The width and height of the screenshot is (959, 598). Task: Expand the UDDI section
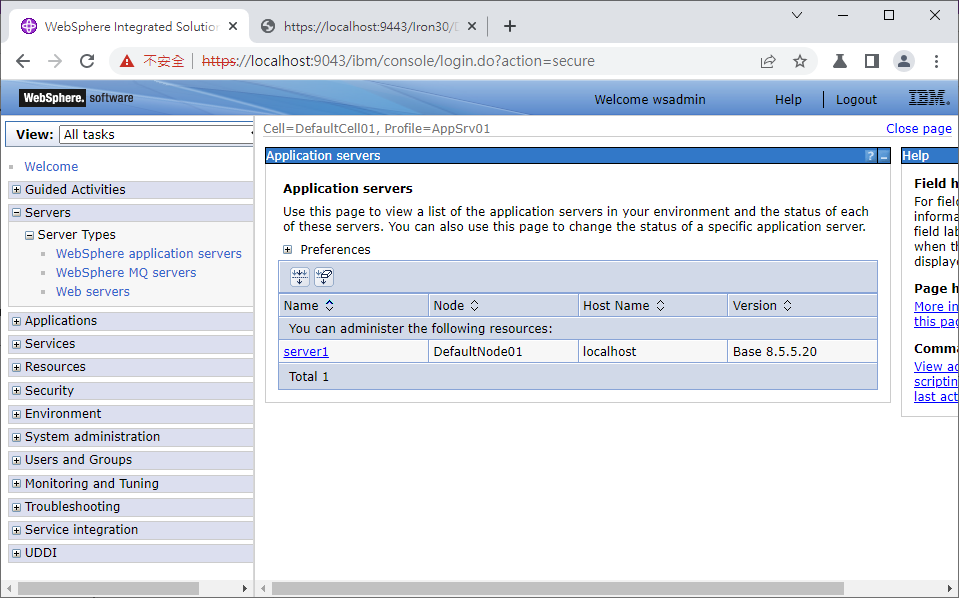point(17,553)
